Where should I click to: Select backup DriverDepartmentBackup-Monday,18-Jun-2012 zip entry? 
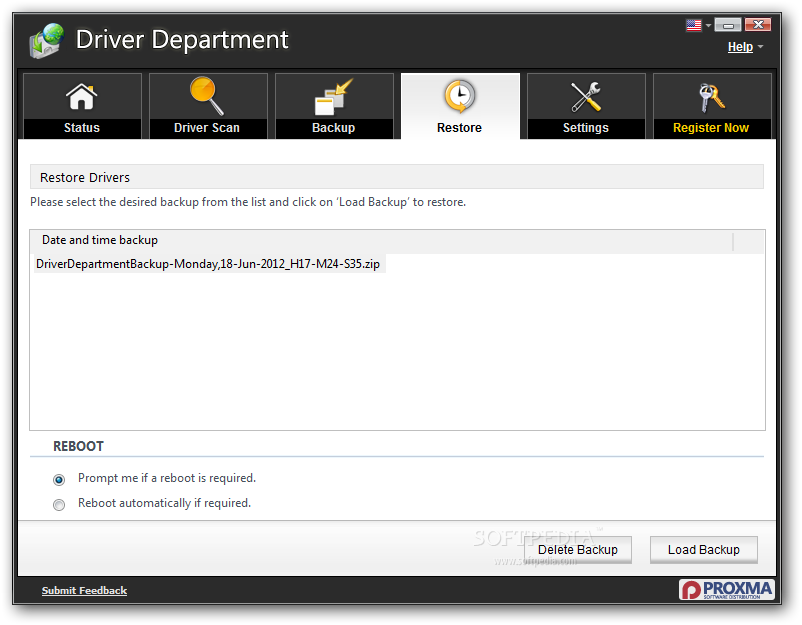[210, 264]
